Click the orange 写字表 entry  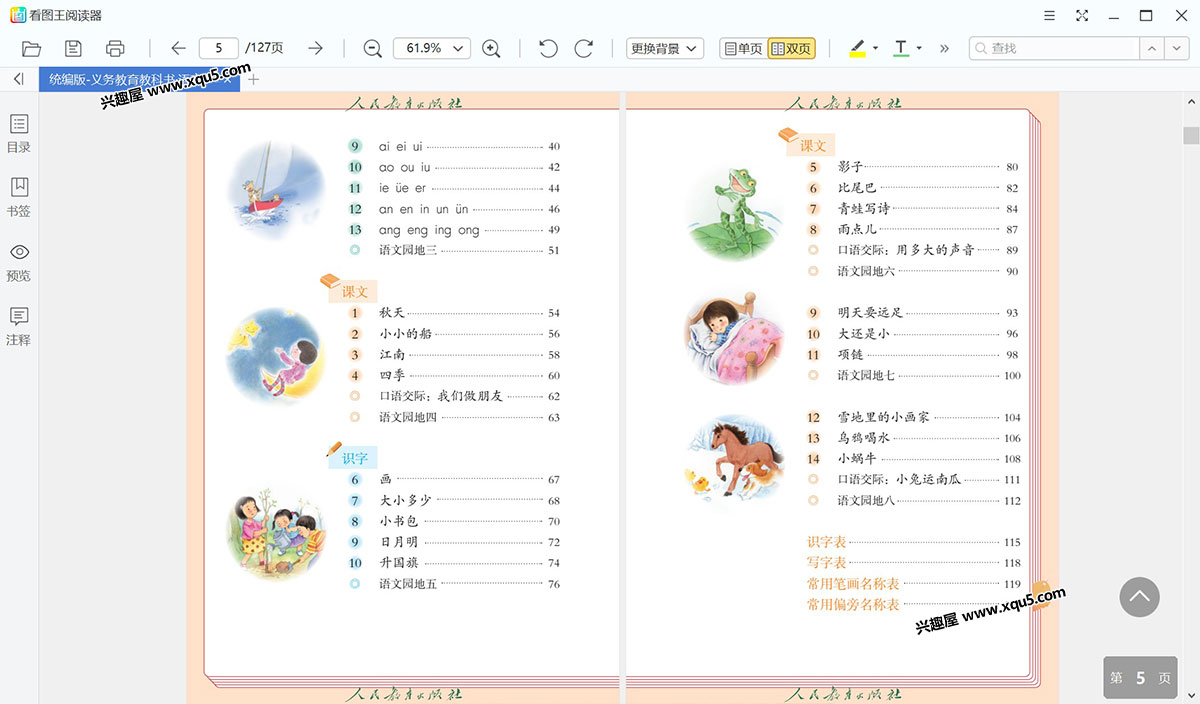tap(827, 563)
